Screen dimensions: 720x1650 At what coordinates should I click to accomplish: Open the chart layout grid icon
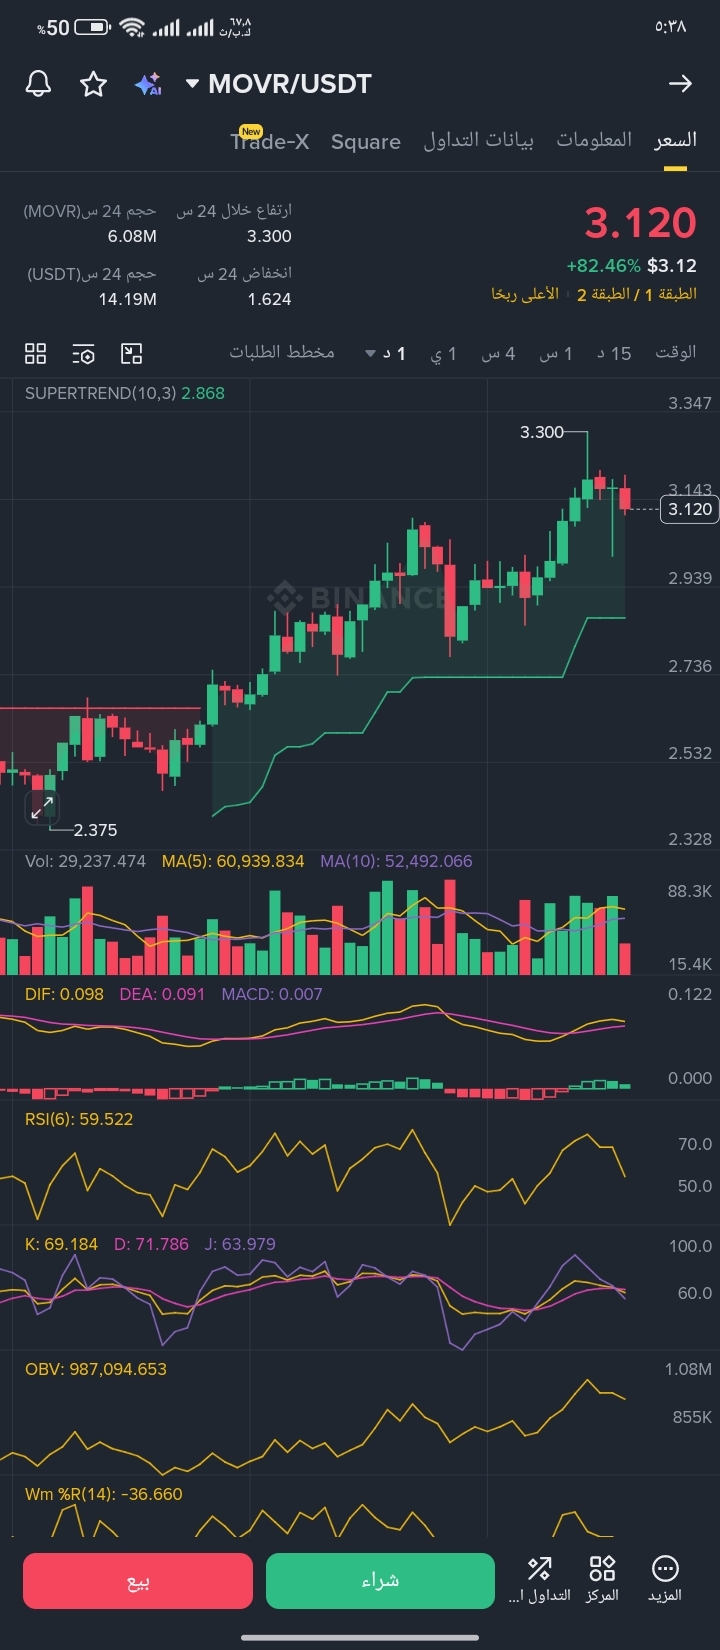(36, 353)
